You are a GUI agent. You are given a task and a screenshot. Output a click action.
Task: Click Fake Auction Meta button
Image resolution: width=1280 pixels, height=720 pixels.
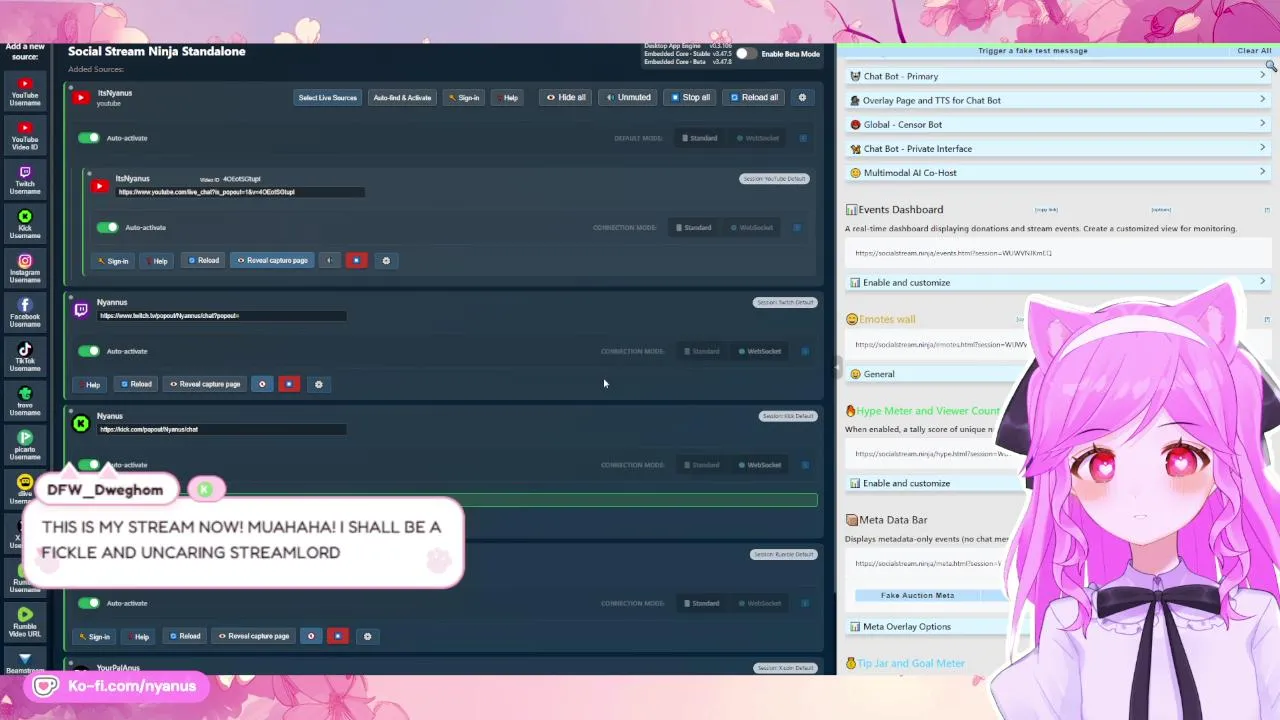click(917, 595)
